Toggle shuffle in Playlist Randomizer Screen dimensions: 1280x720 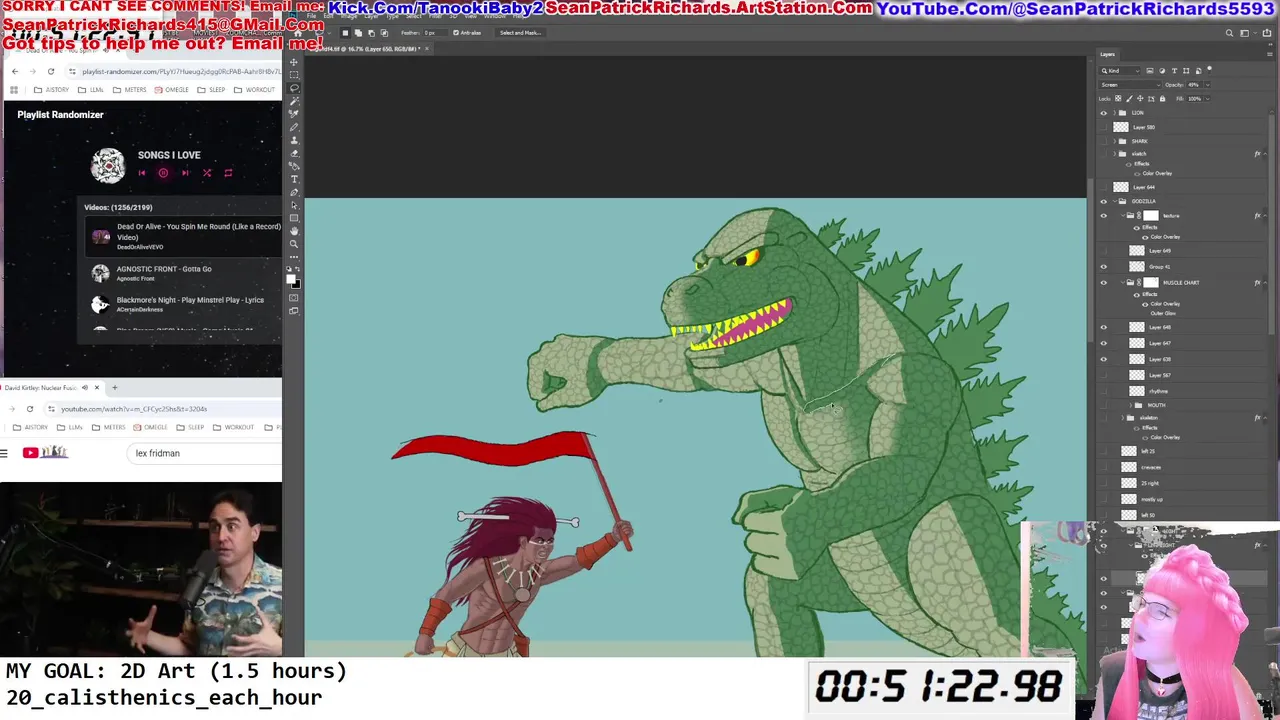tap(207, 173)
